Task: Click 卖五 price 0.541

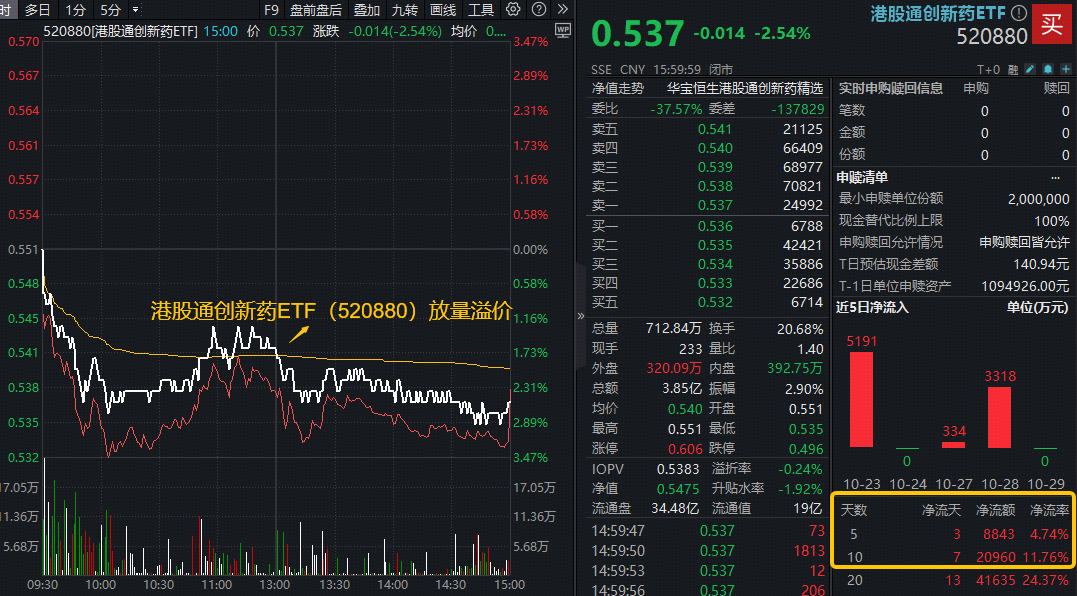Action: click(x=715, y=129)
